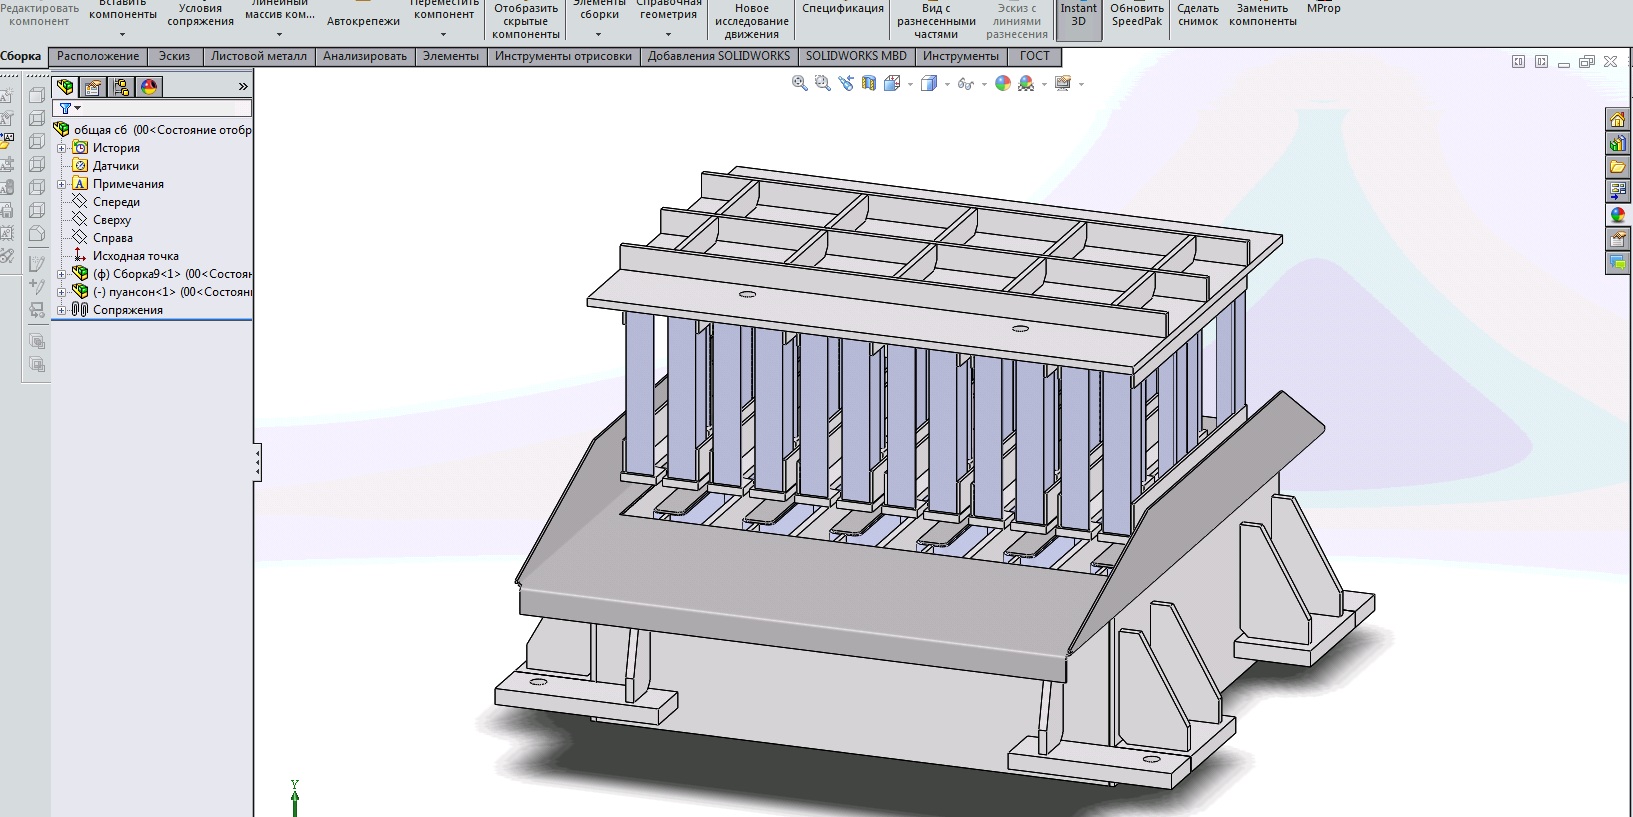1633x817 pixels.
Task: Open the Эскиз tab
Action: click(x=174, y=56)
